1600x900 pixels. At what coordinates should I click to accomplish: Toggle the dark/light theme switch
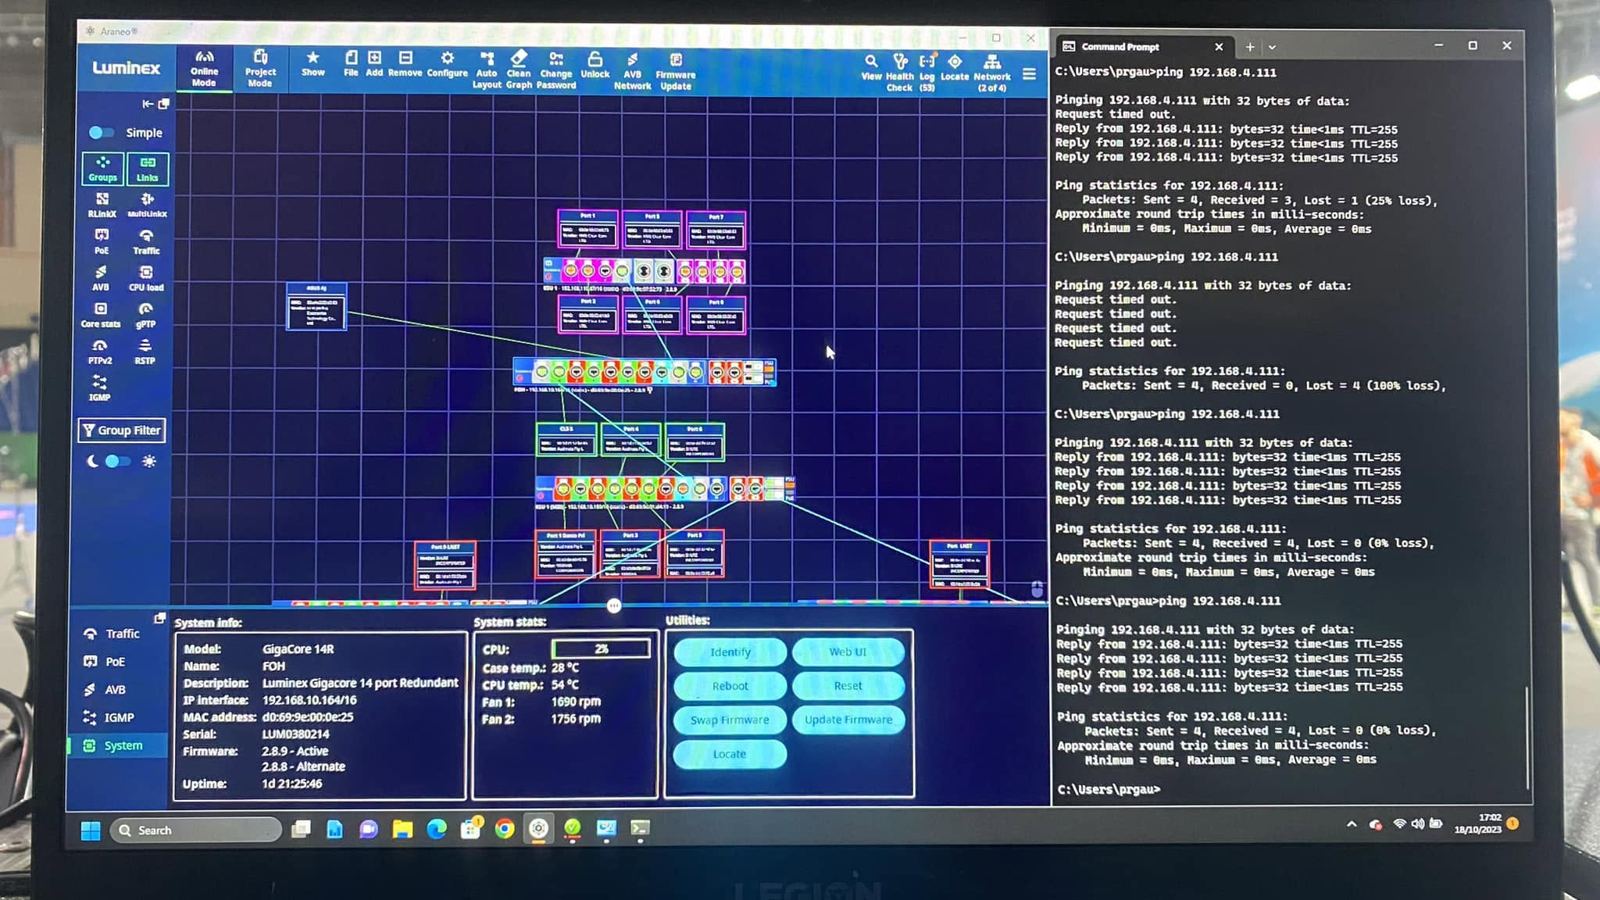point(118,461)
